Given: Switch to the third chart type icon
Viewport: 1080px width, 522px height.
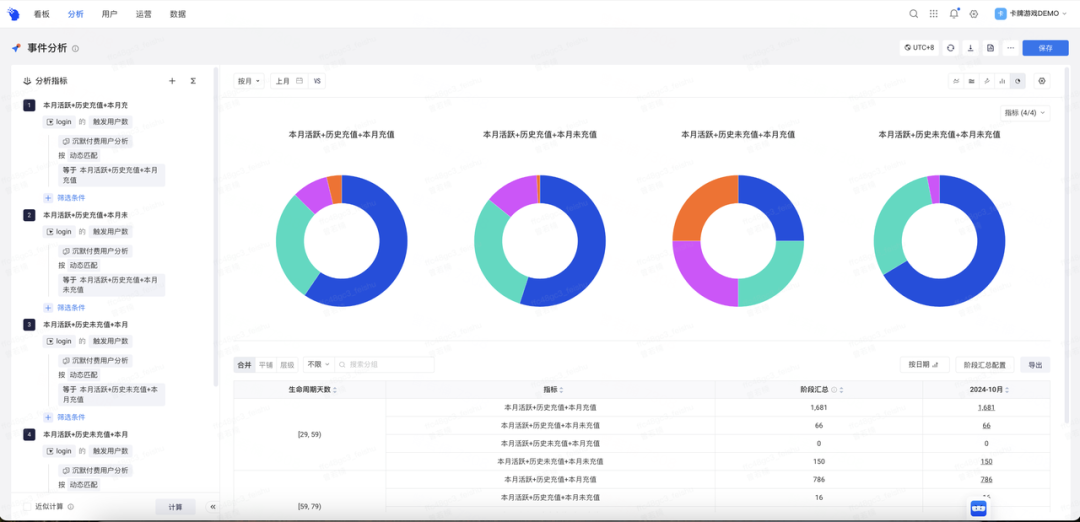Looking at the screenshot, I should (x=987, y=81).
